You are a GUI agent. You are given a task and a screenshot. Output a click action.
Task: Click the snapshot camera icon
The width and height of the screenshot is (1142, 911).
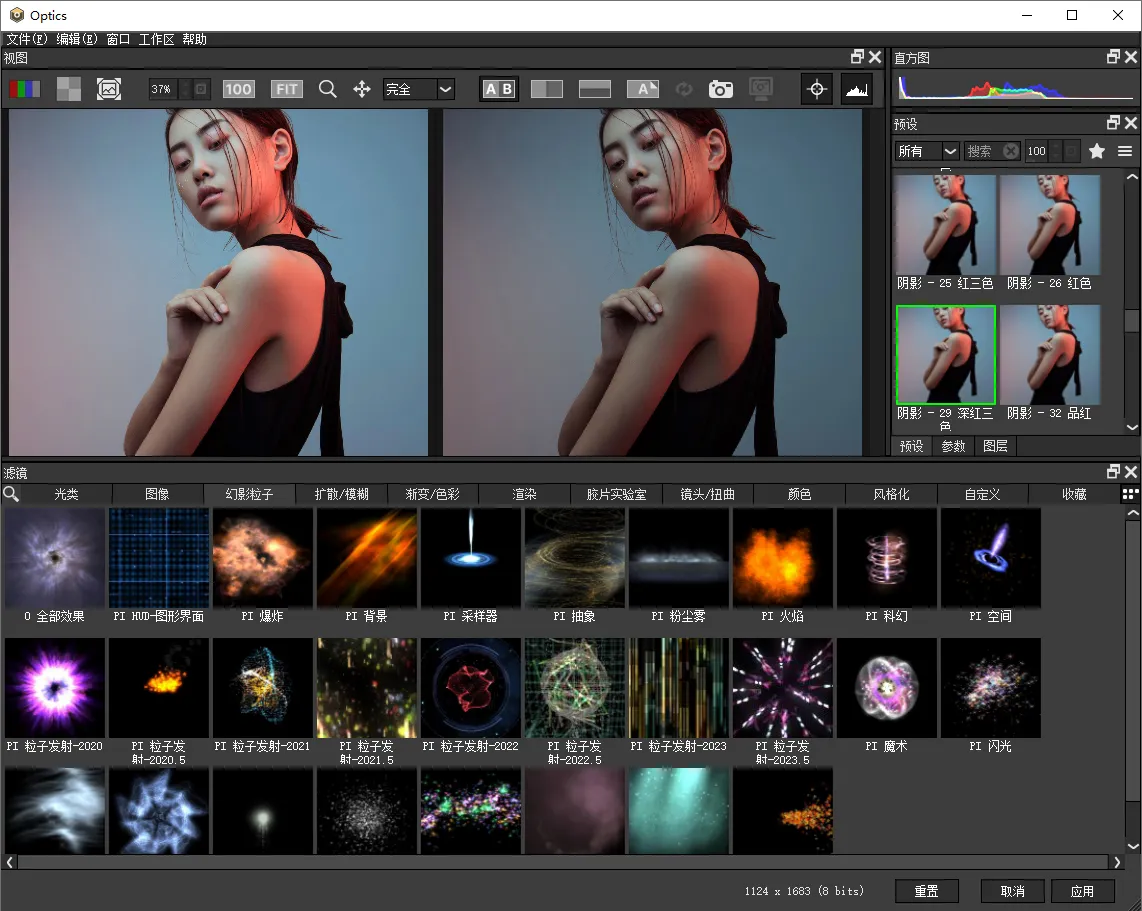[x=720, y=89]
